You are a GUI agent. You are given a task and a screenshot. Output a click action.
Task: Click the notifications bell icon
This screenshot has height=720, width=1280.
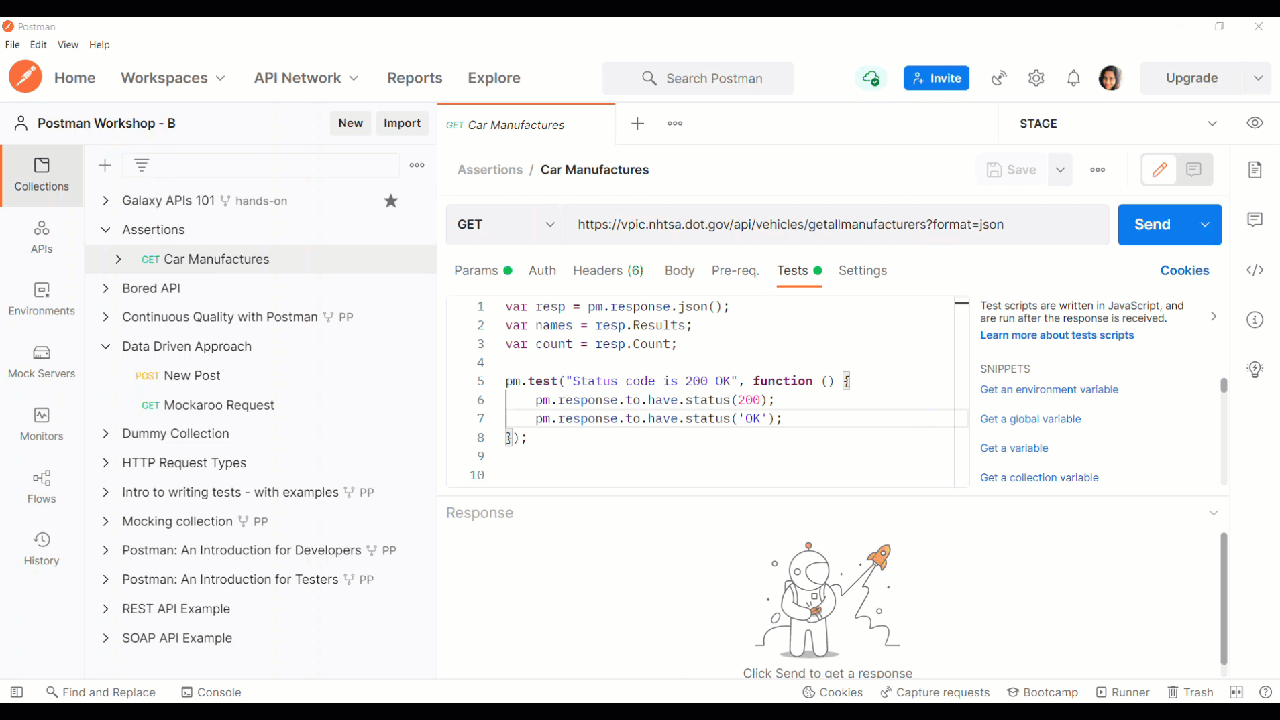pyautogui.click(x=1073, y=78)
